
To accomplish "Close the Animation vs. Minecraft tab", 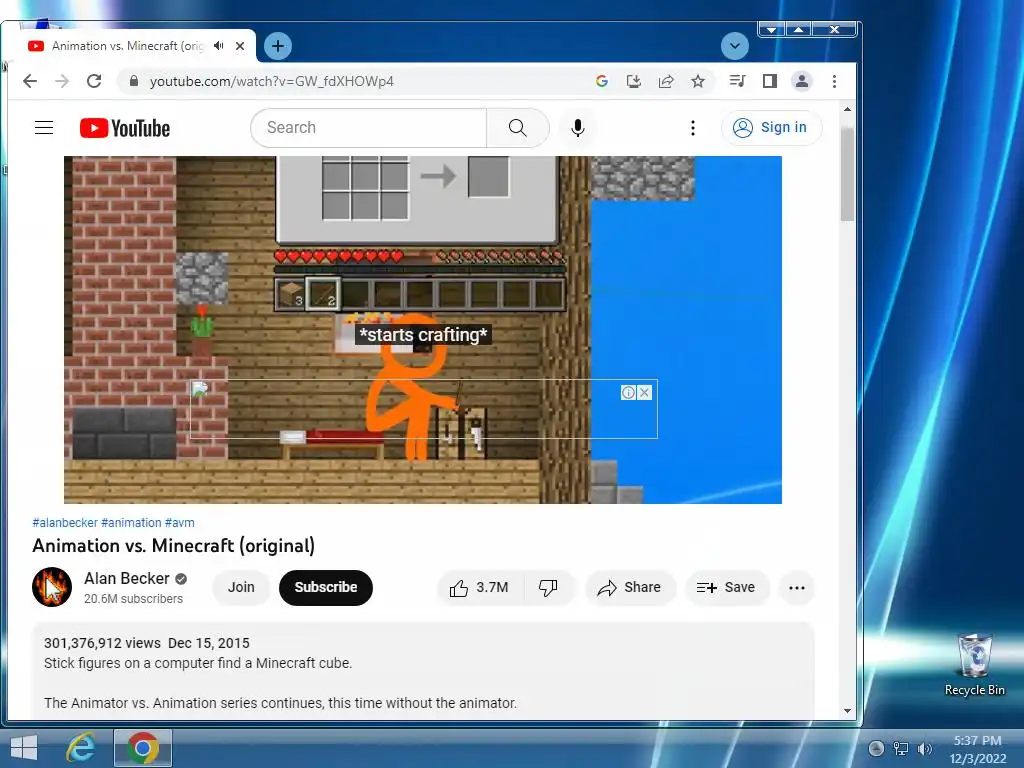I will click(x=240, y=46).
